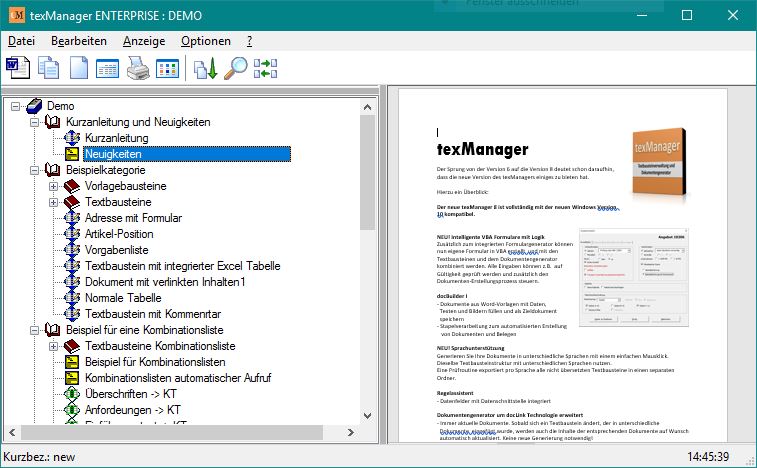Image resolution: width=757 pixels, height=468 pixels.
Task: Click the Kurzbez.: new status text
Action: (x=39, y=456)
